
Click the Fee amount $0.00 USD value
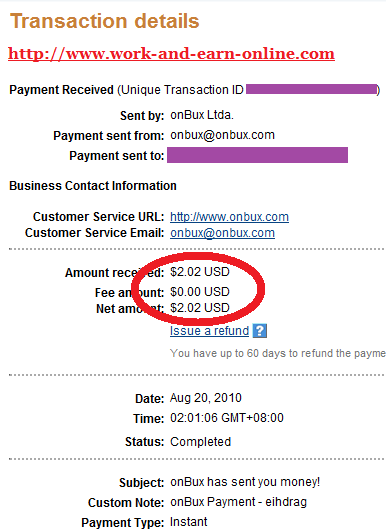[200, 291]
